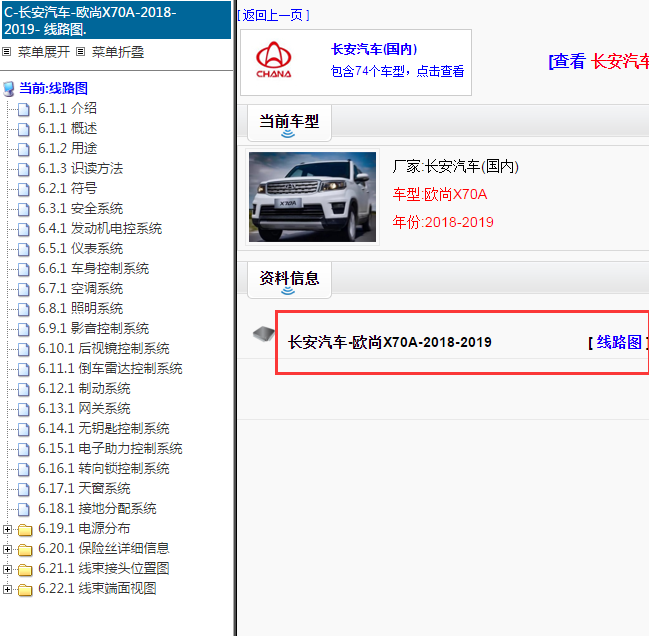Switch to the 资料信息 tab
This screenshot has width=649, height=636.
point(289,280)
